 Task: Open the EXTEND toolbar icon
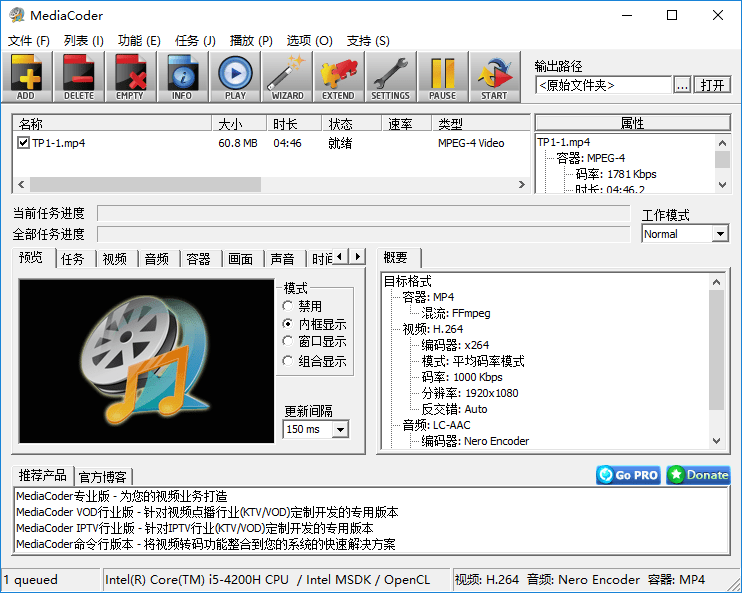[x=338, y=76]
